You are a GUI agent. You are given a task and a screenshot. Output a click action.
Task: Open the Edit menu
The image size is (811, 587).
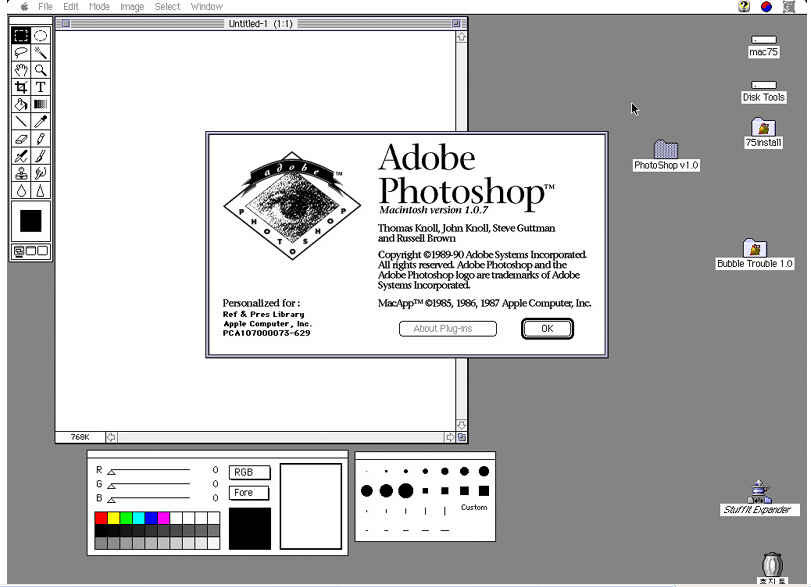tap(70, 7)
